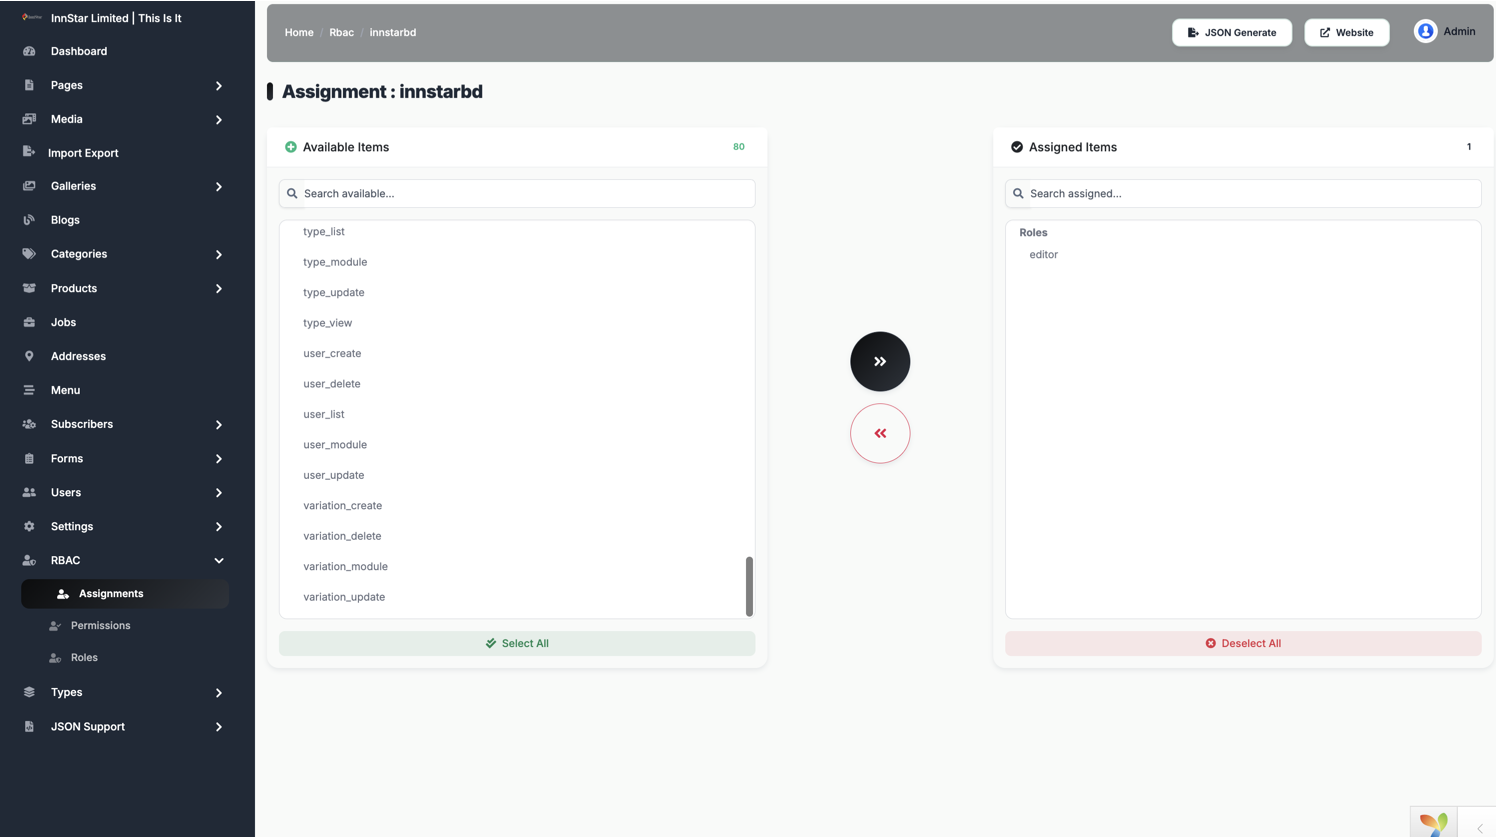Image resolution: width=1497 pixels, height=837 pixels.
Task: Click the InnStar logo icon at top left
Action: [x=31, y=17]
